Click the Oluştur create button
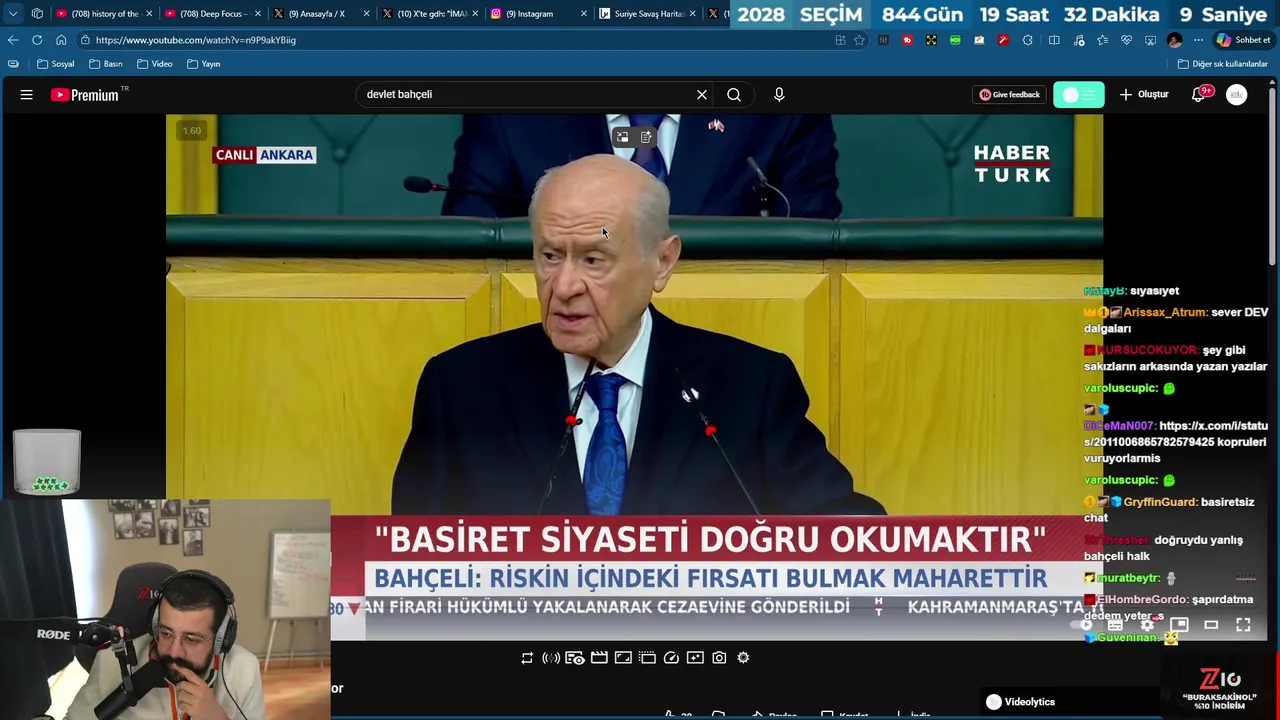The image size is (1280, 720). click(x=1144, y=95)
